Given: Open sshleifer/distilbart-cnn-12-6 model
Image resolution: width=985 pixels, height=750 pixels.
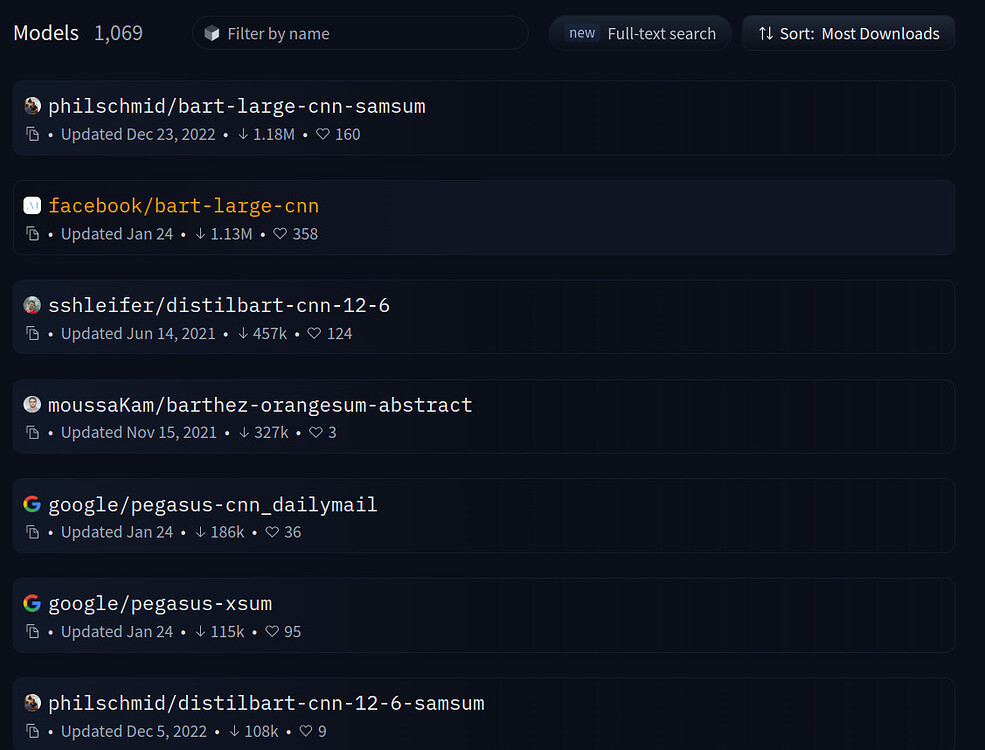Looking at the screenshot, I should click(x=219, y=305).
